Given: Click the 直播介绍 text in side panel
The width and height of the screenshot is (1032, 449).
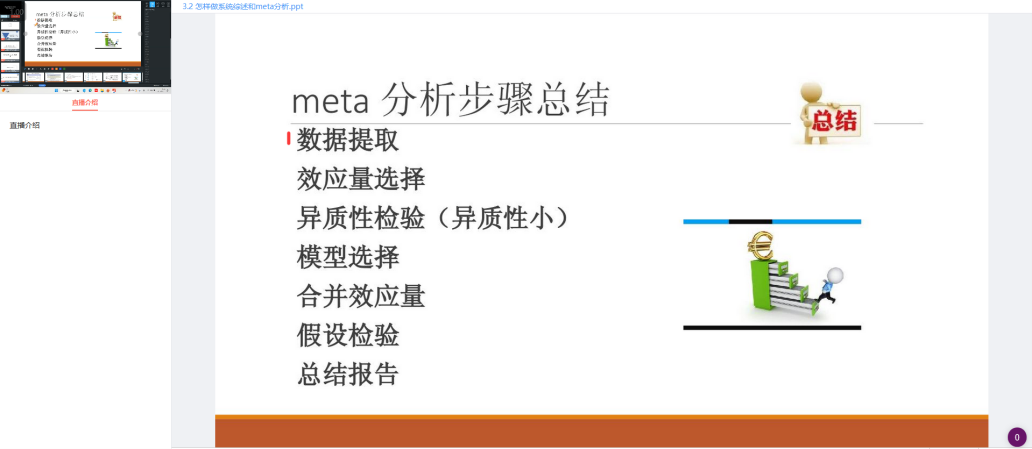Looking at the screenshot, I should 25,126.
